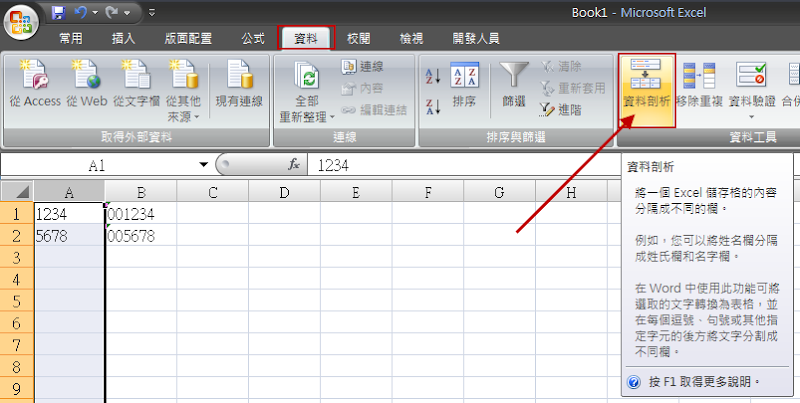Image resolution: width=800 pixels, height=403 pixels.
Task: Select row 5 header
Action: pyautogui.click(x=17, y=301)
